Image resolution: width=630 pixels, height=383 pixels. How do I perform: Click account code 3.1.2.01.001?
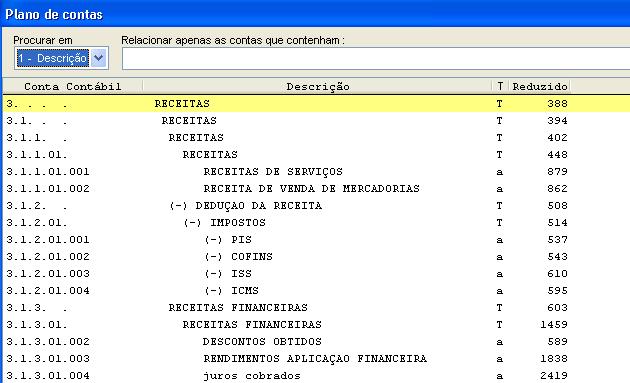point(48,240)
